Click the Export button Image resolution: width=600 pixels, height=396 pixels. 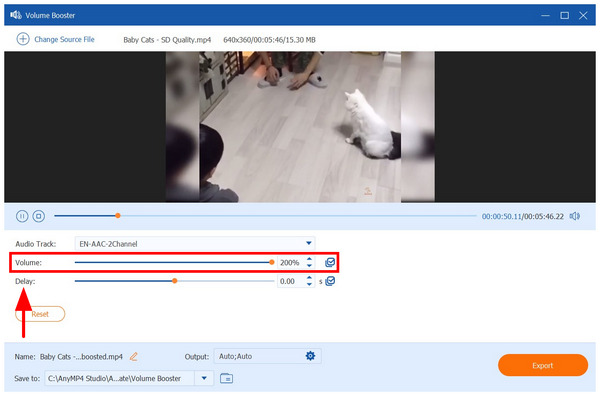[x=543, y=365]
